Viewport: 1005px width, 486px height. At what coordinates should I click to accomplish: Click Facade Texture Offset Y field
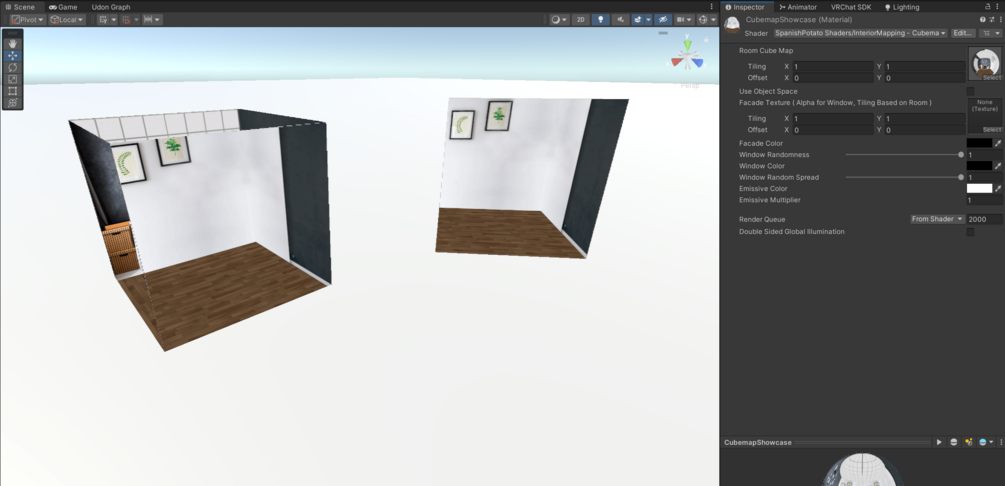925,130
